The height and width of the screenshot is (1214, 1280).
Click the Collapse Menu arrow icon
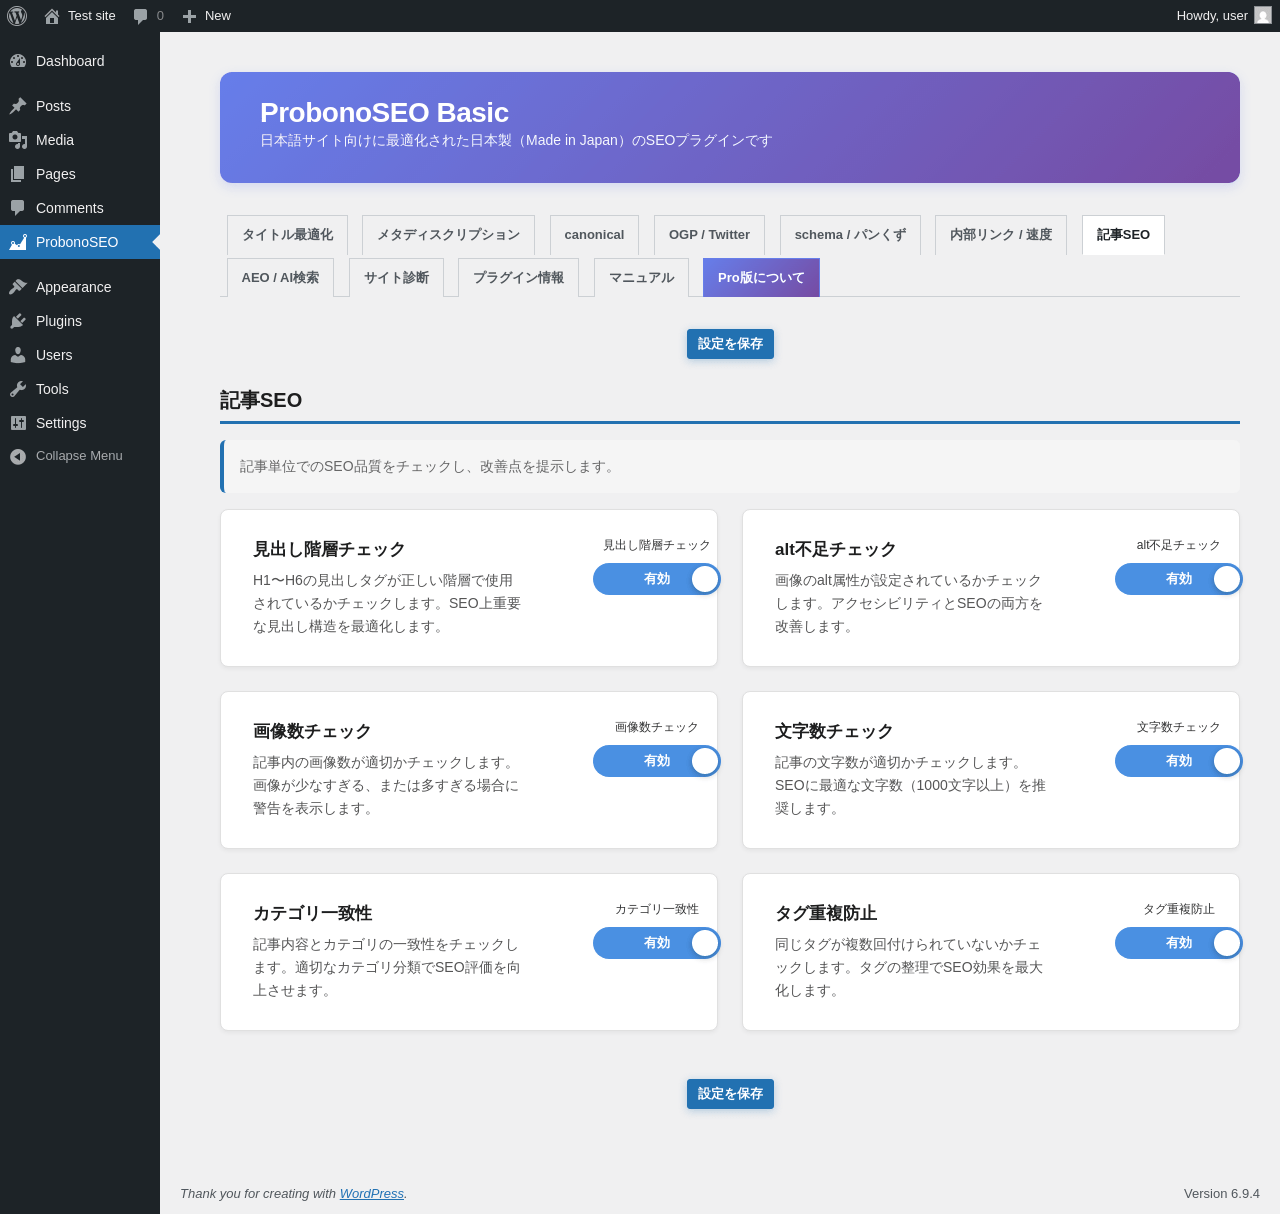(18, 456)
